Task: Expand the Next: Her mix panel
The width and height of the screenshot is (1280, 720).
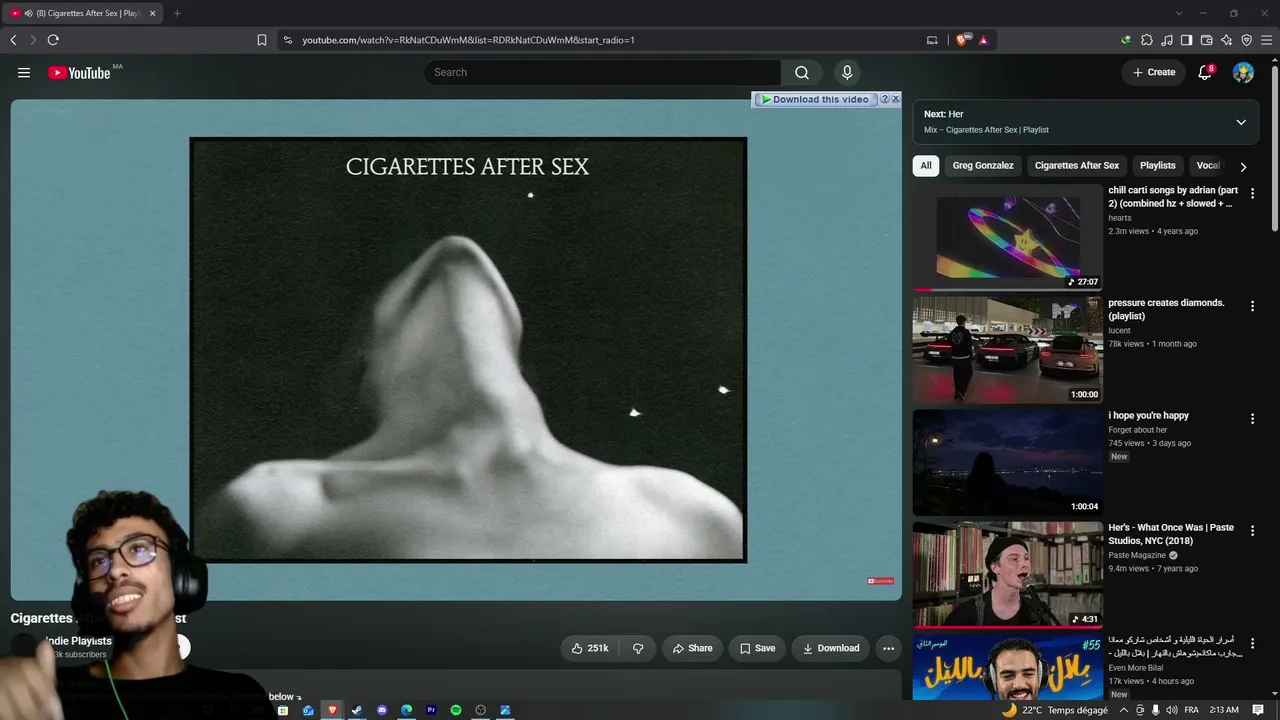Action: 1241,122
